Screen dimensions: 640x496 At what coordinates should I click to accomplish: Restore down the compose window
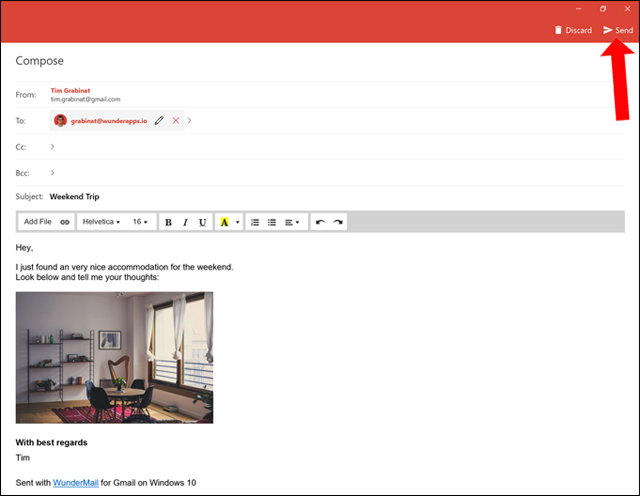tap(603, 9)
